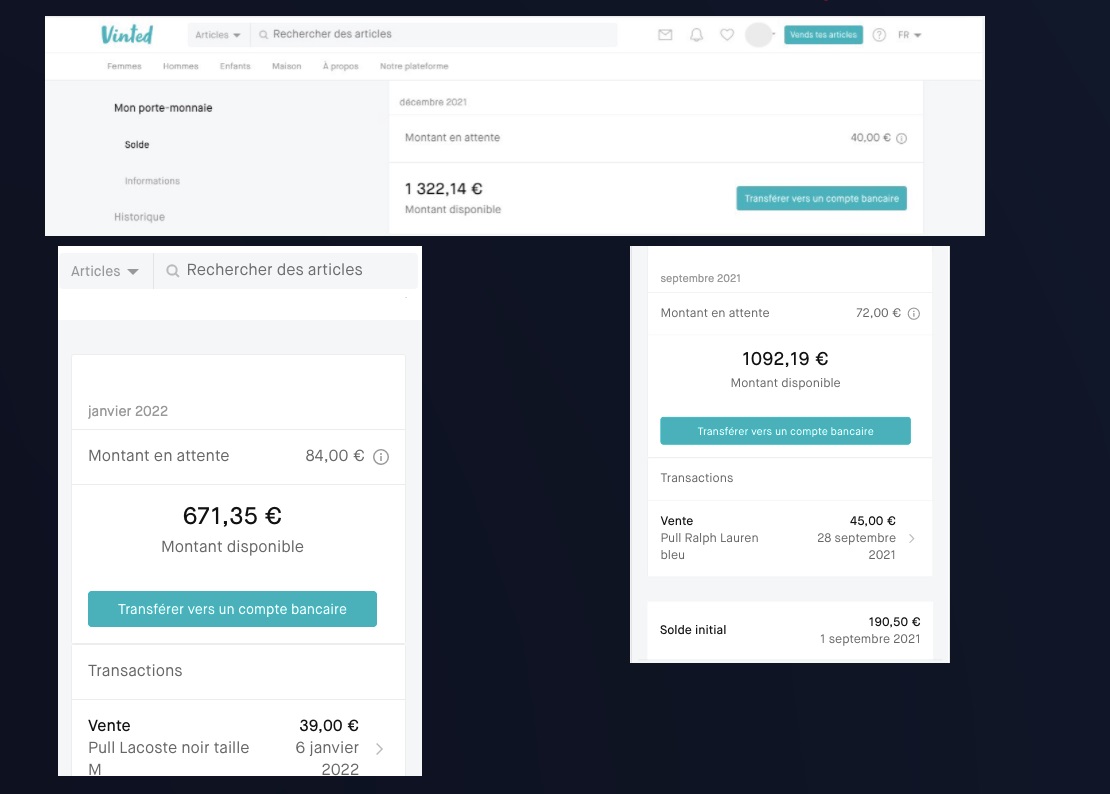Click the 1 322,14 € available amount
The width and height of the screenshot is (1110, 794).
(443, 189)
